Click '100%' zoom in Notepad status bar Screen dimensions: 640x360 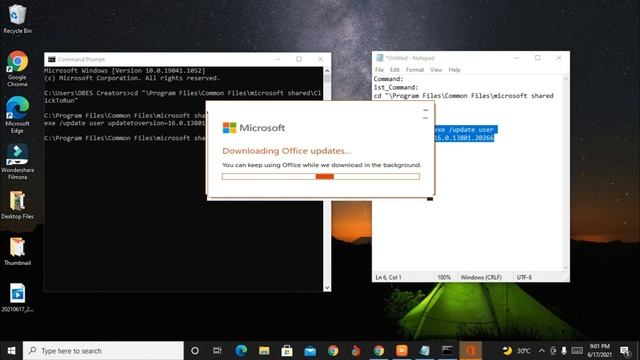point(444,277)
